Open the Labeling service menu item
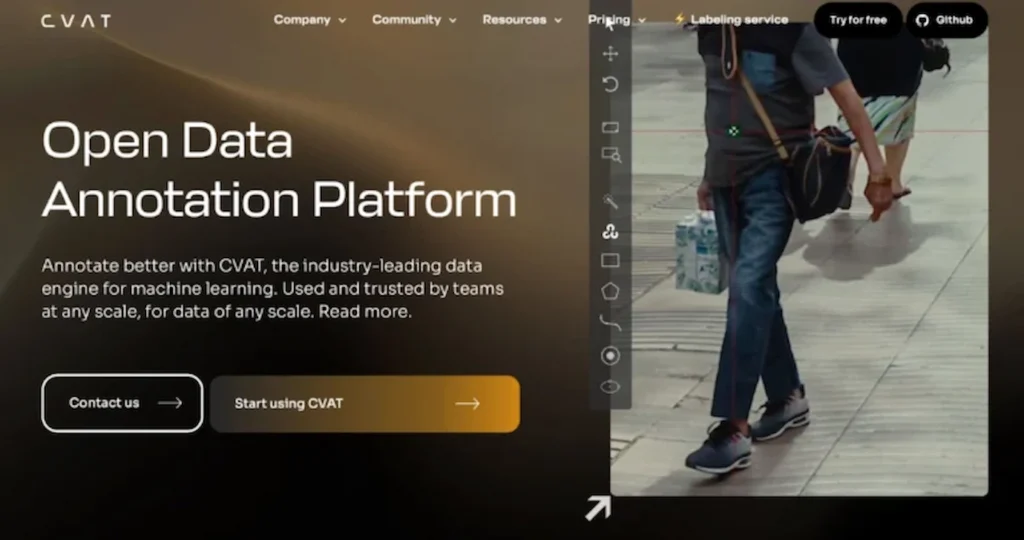 coord(731,20)
